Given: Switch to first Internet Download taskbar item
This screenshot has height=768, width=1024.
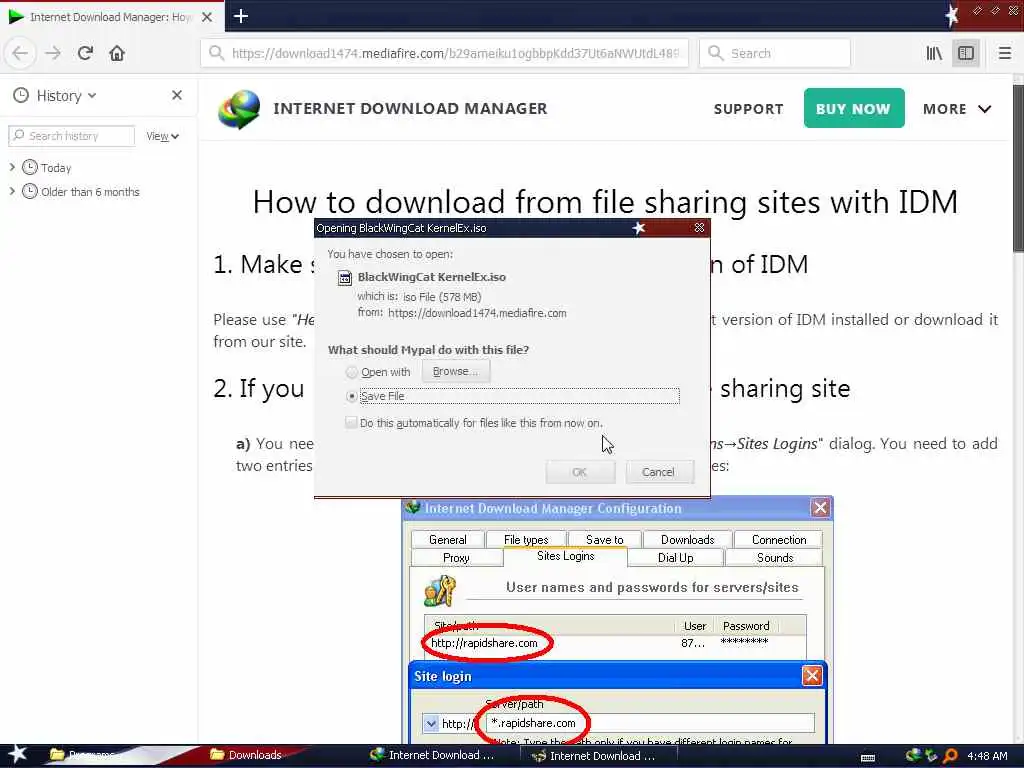Looking at the screenshot, I should pyautogui.click(x=432, y=755).
